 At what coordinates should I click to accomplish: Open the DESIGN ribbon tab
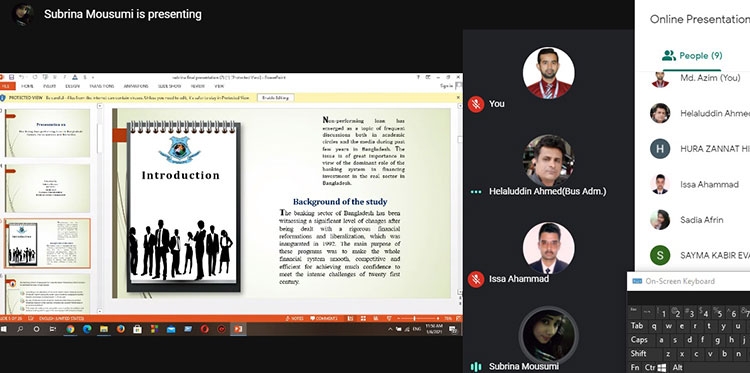click(x=72, y=86)
